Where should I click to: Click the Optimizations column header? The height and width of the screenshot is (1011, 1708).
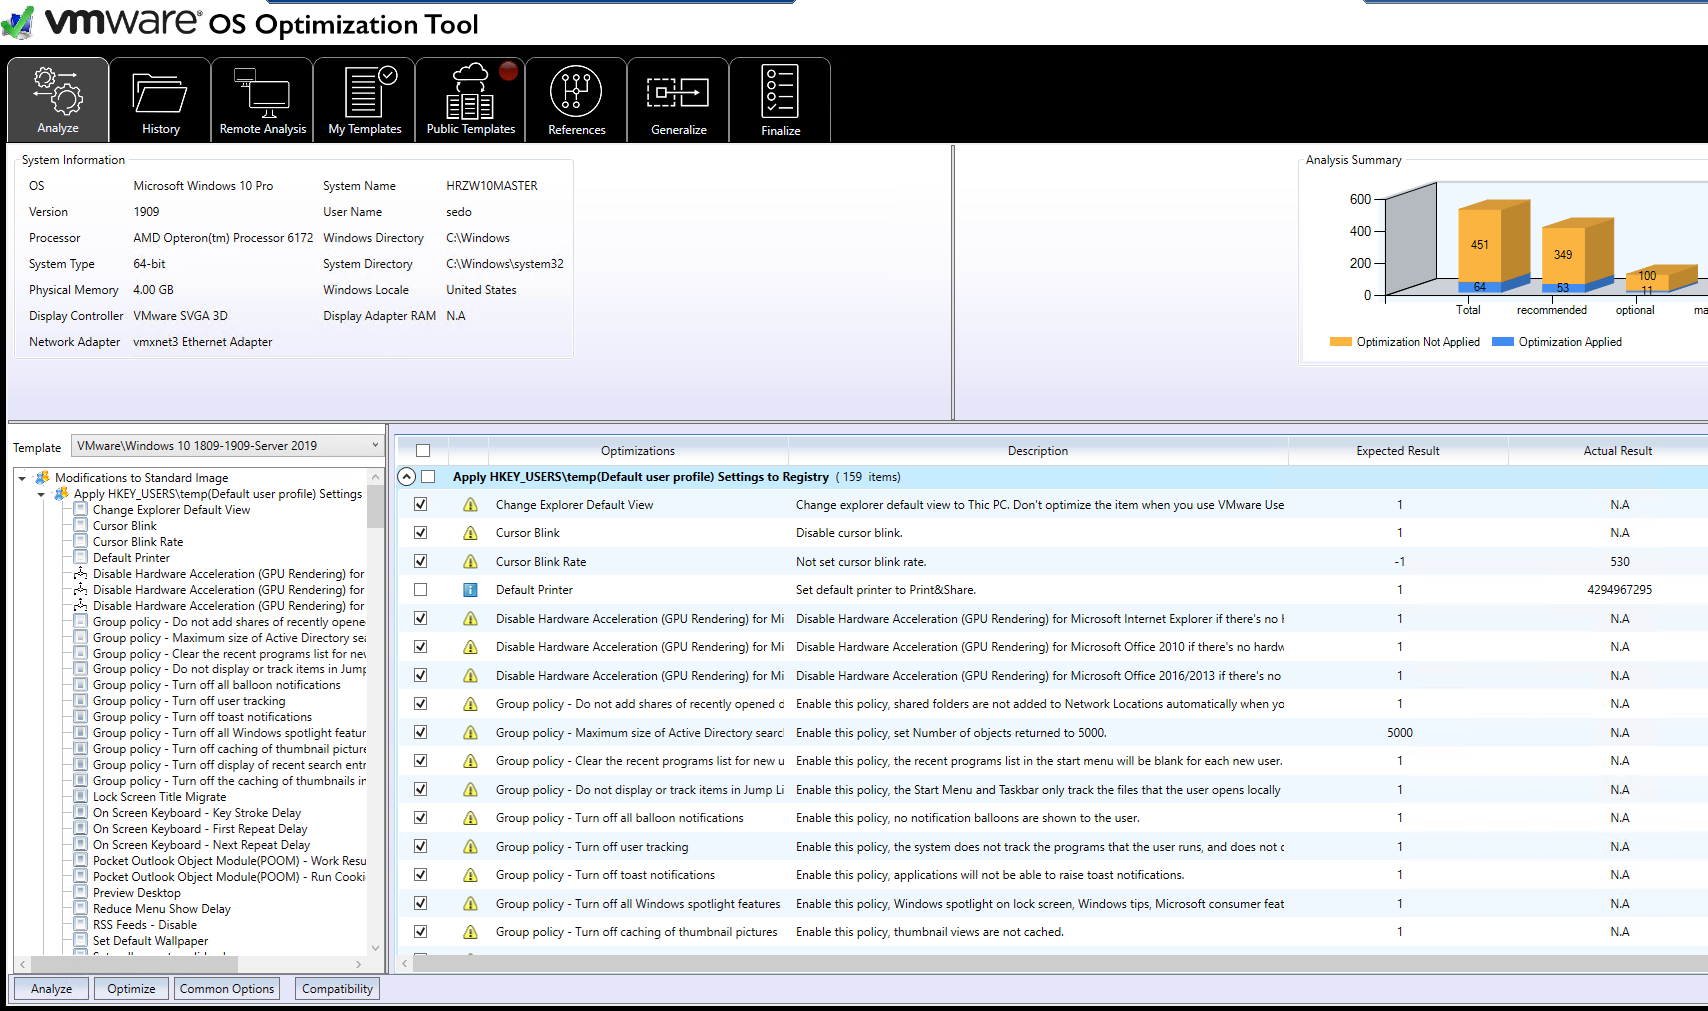coord(638,451)
